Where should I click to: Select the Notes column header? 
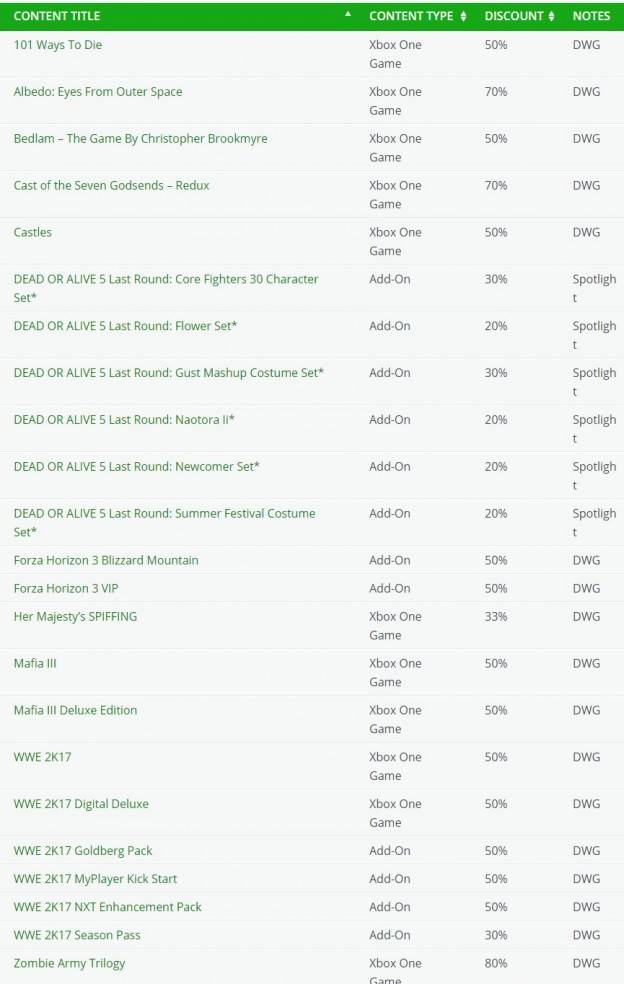click(x=591, y=16)
